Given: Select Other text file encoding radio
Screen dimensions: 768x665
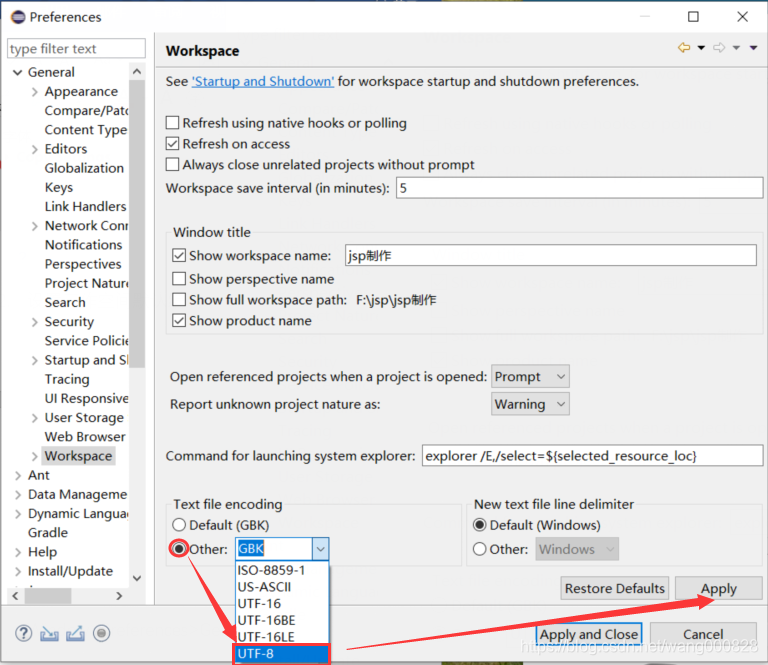Looking at the screenshot, I should [x=179, y=548].
